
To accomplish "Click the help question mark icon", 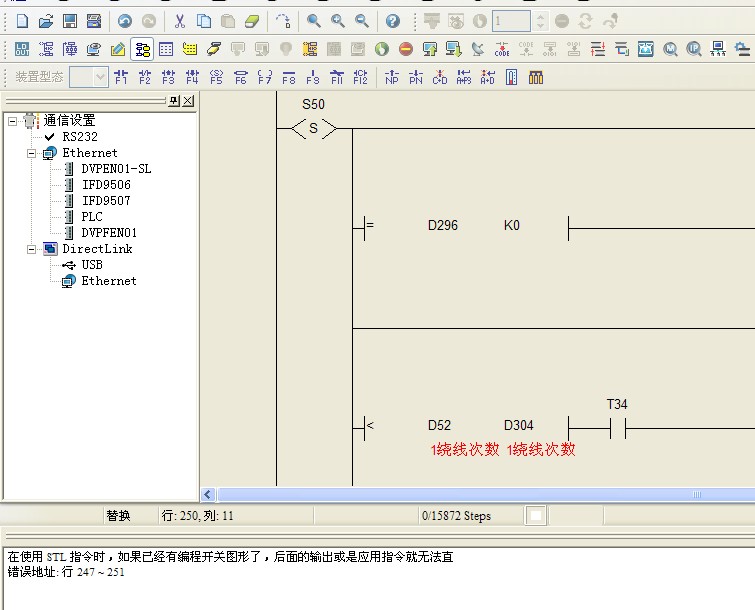I will coord(393,21).
